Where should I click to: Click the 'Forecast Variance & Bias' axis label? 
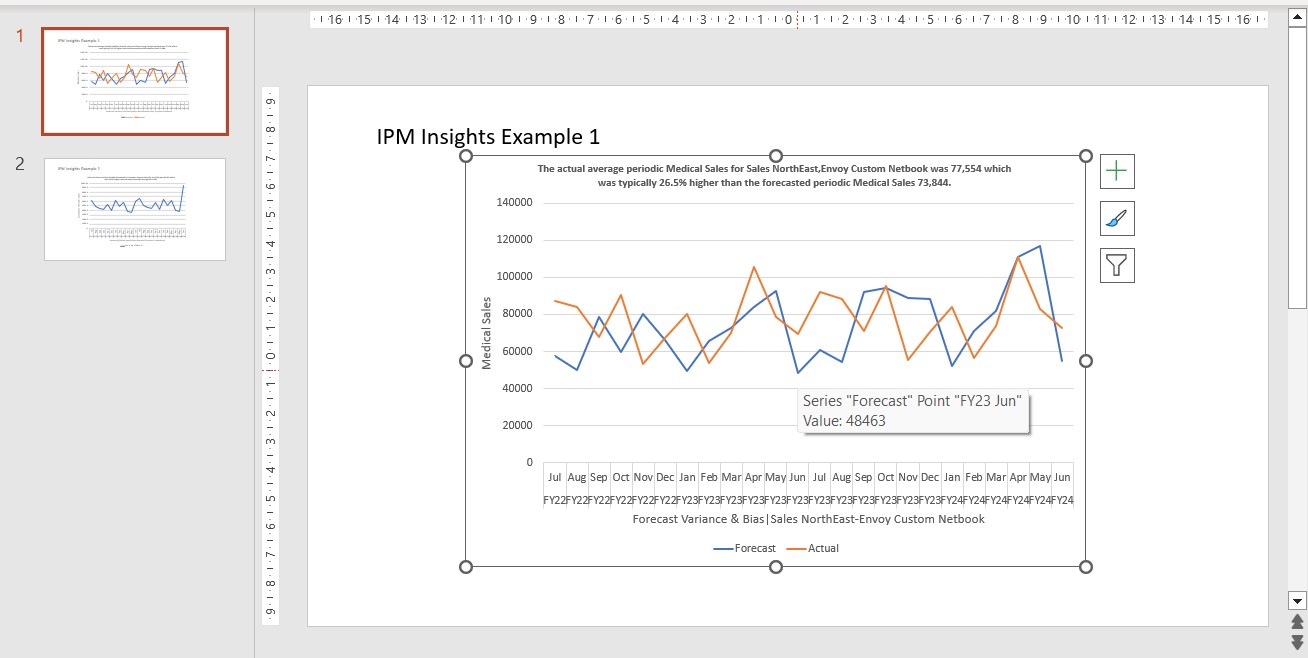click(x=807, y=519)
